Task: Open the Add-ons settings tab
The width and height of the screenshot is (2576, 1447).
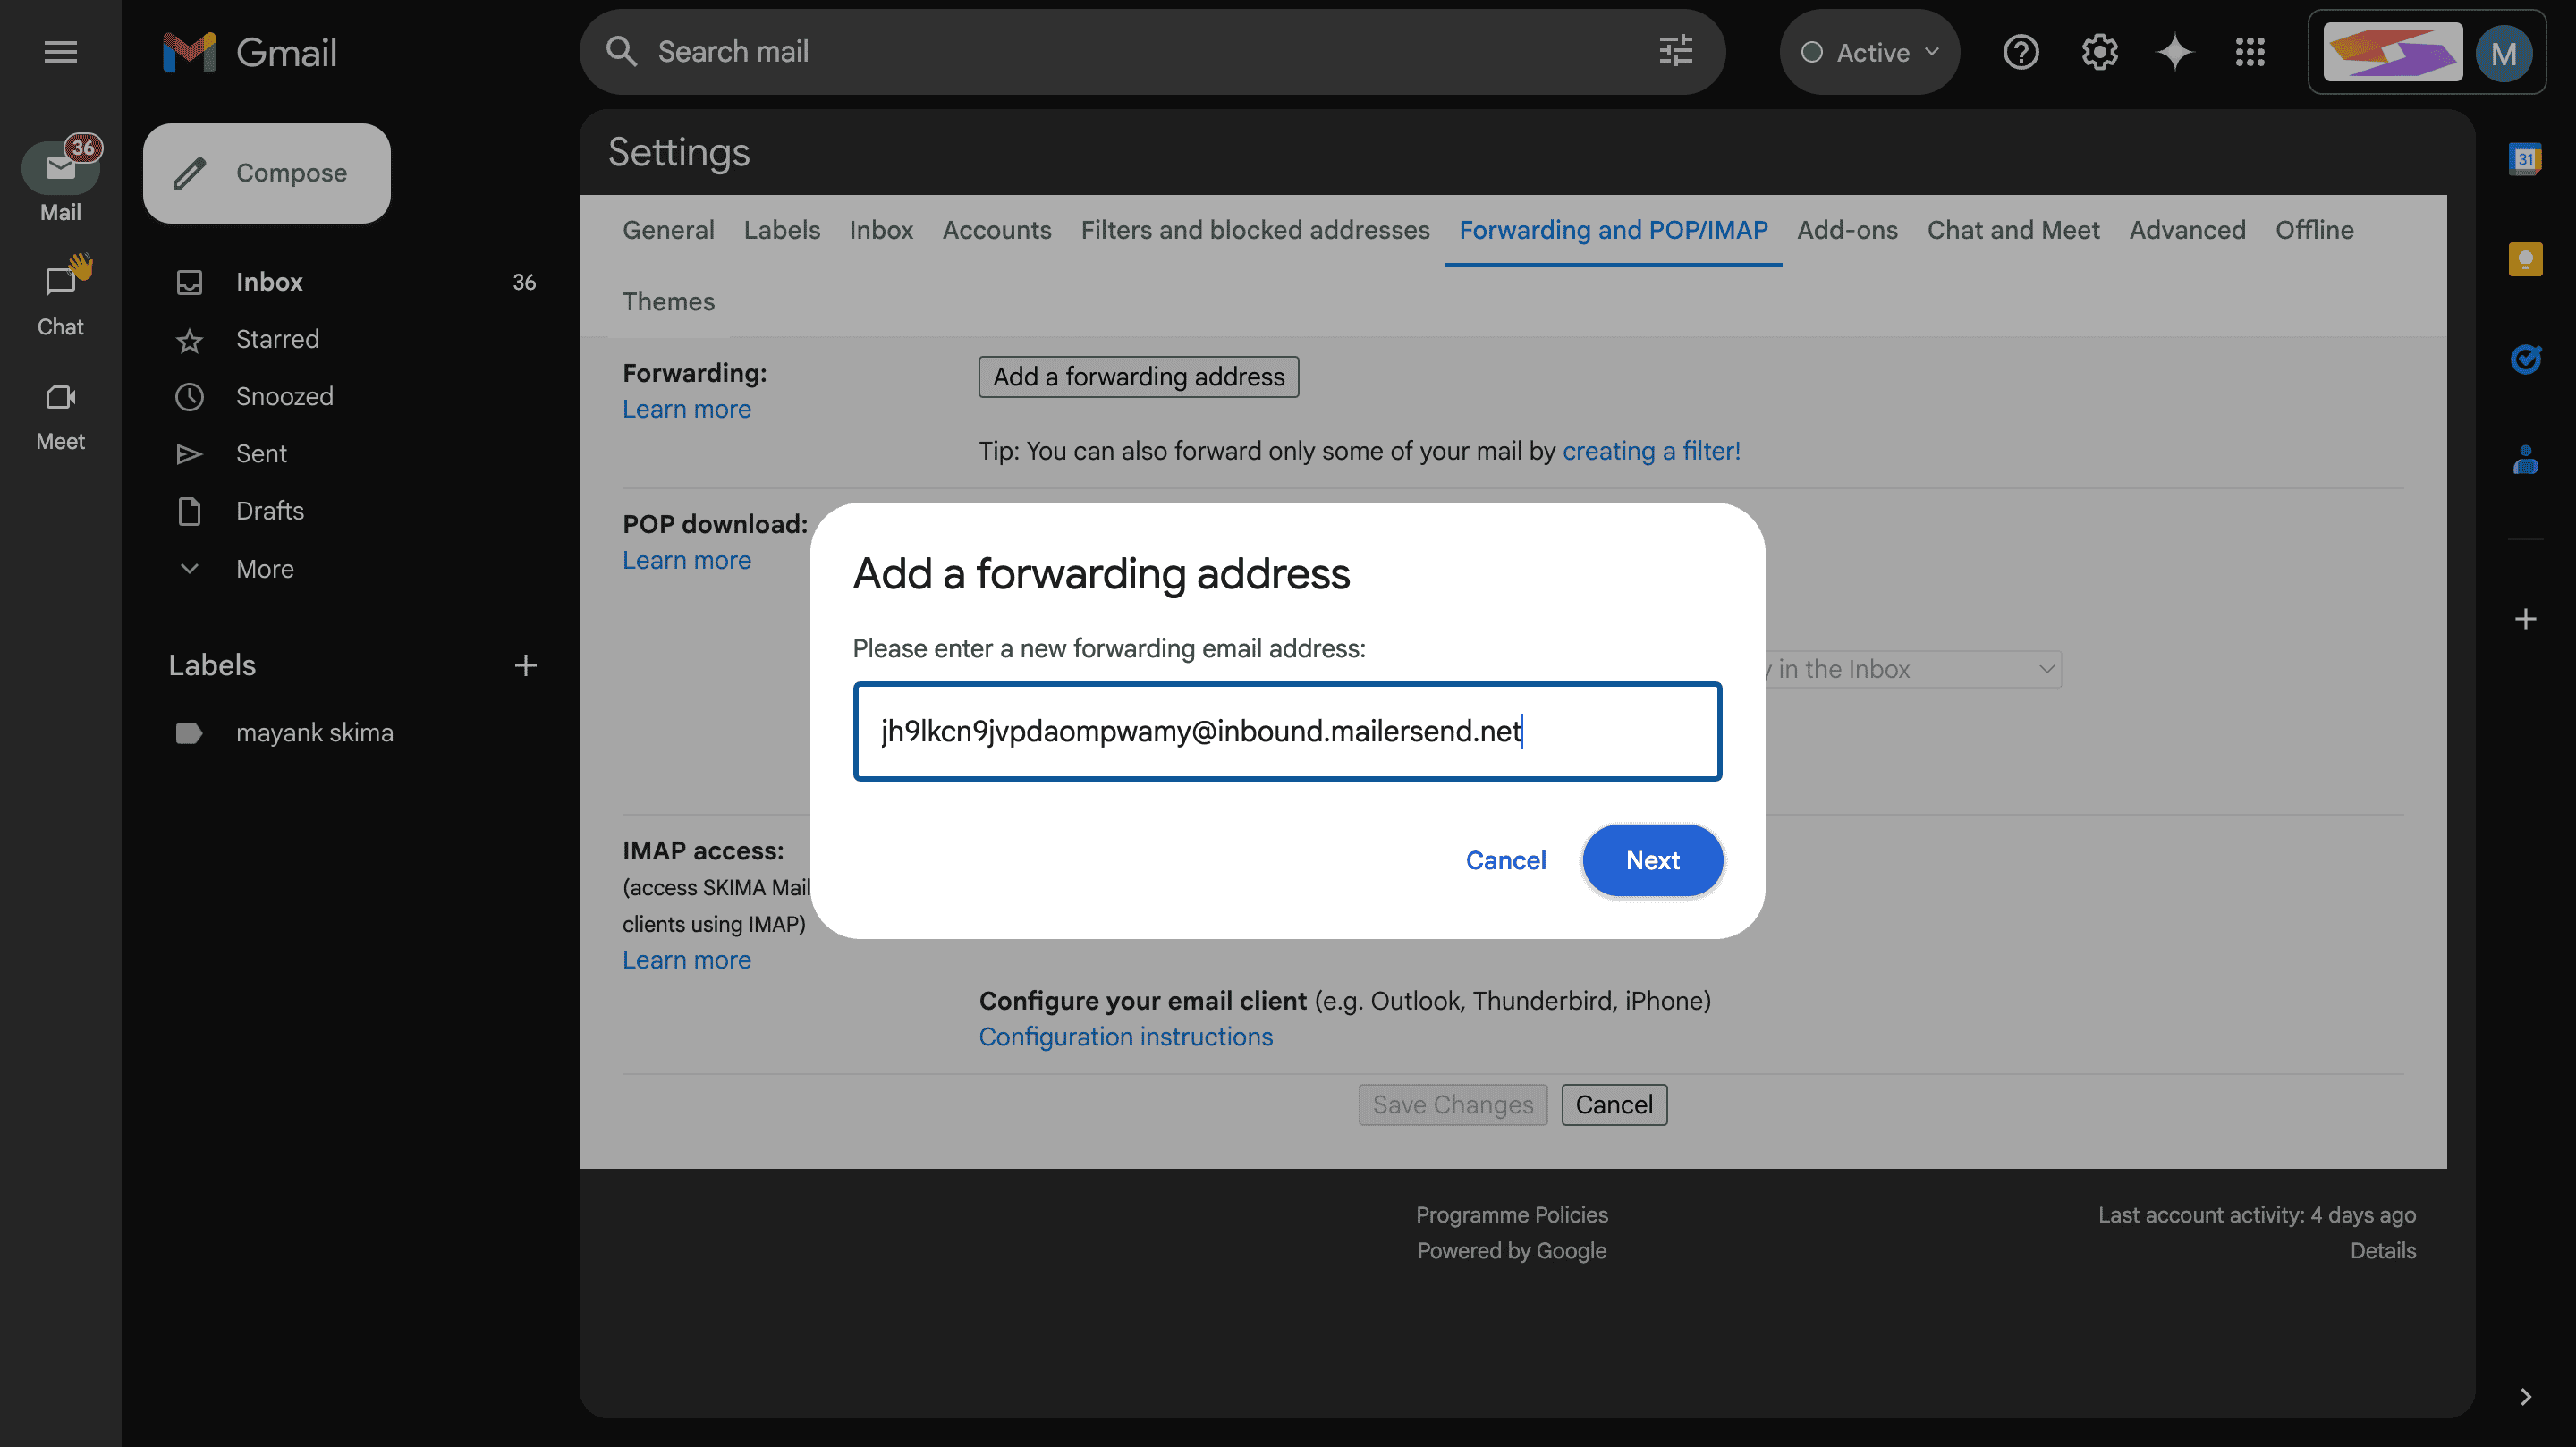Action: [1846, 230]
